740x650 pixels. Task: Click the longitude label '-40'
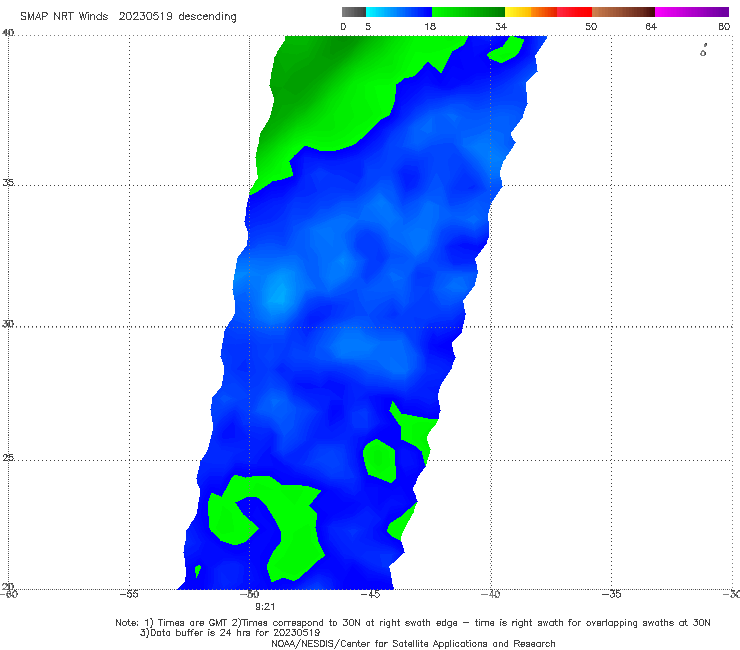coord(490,594)
